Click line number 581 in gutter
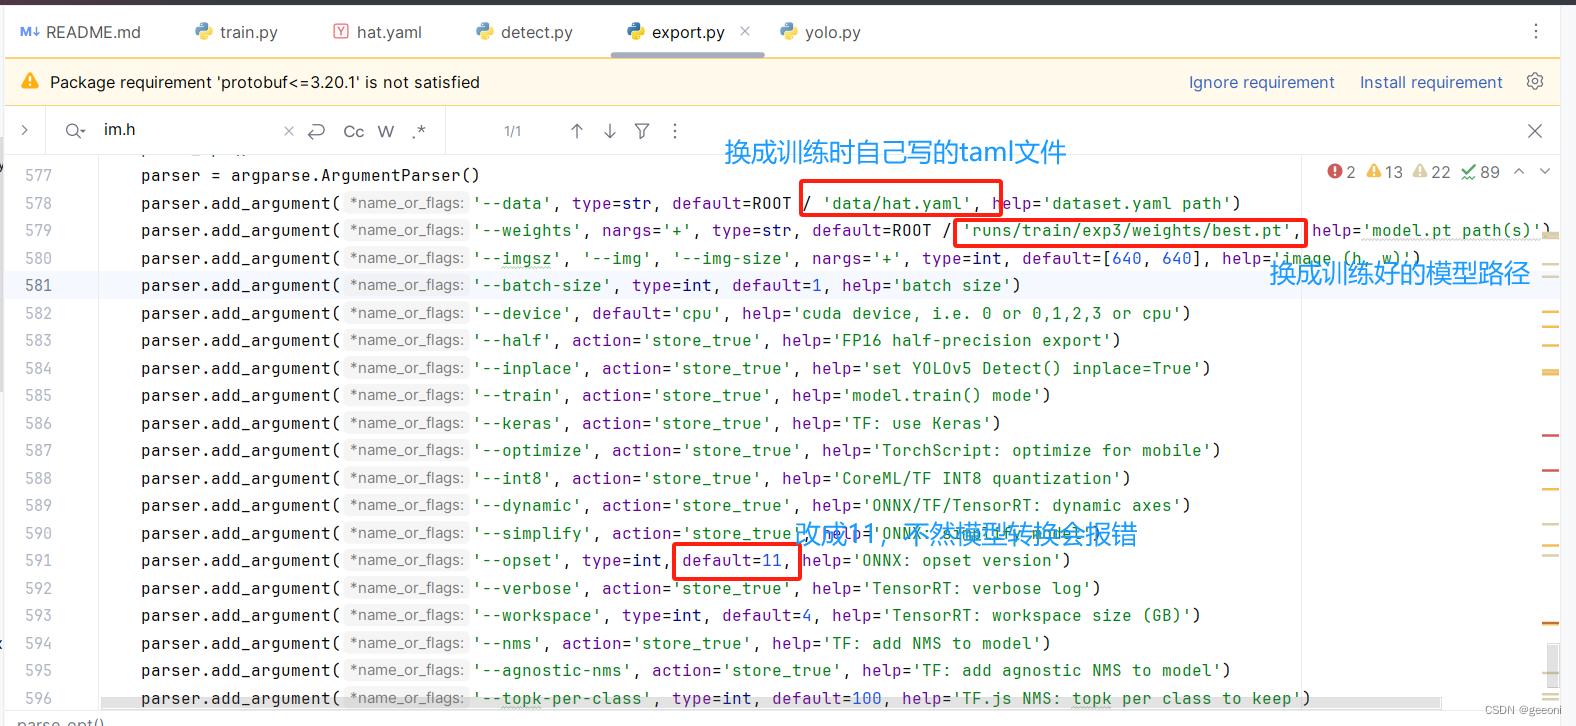The image size is (1576, 726). pyautogui.click(x=38, y=285)
